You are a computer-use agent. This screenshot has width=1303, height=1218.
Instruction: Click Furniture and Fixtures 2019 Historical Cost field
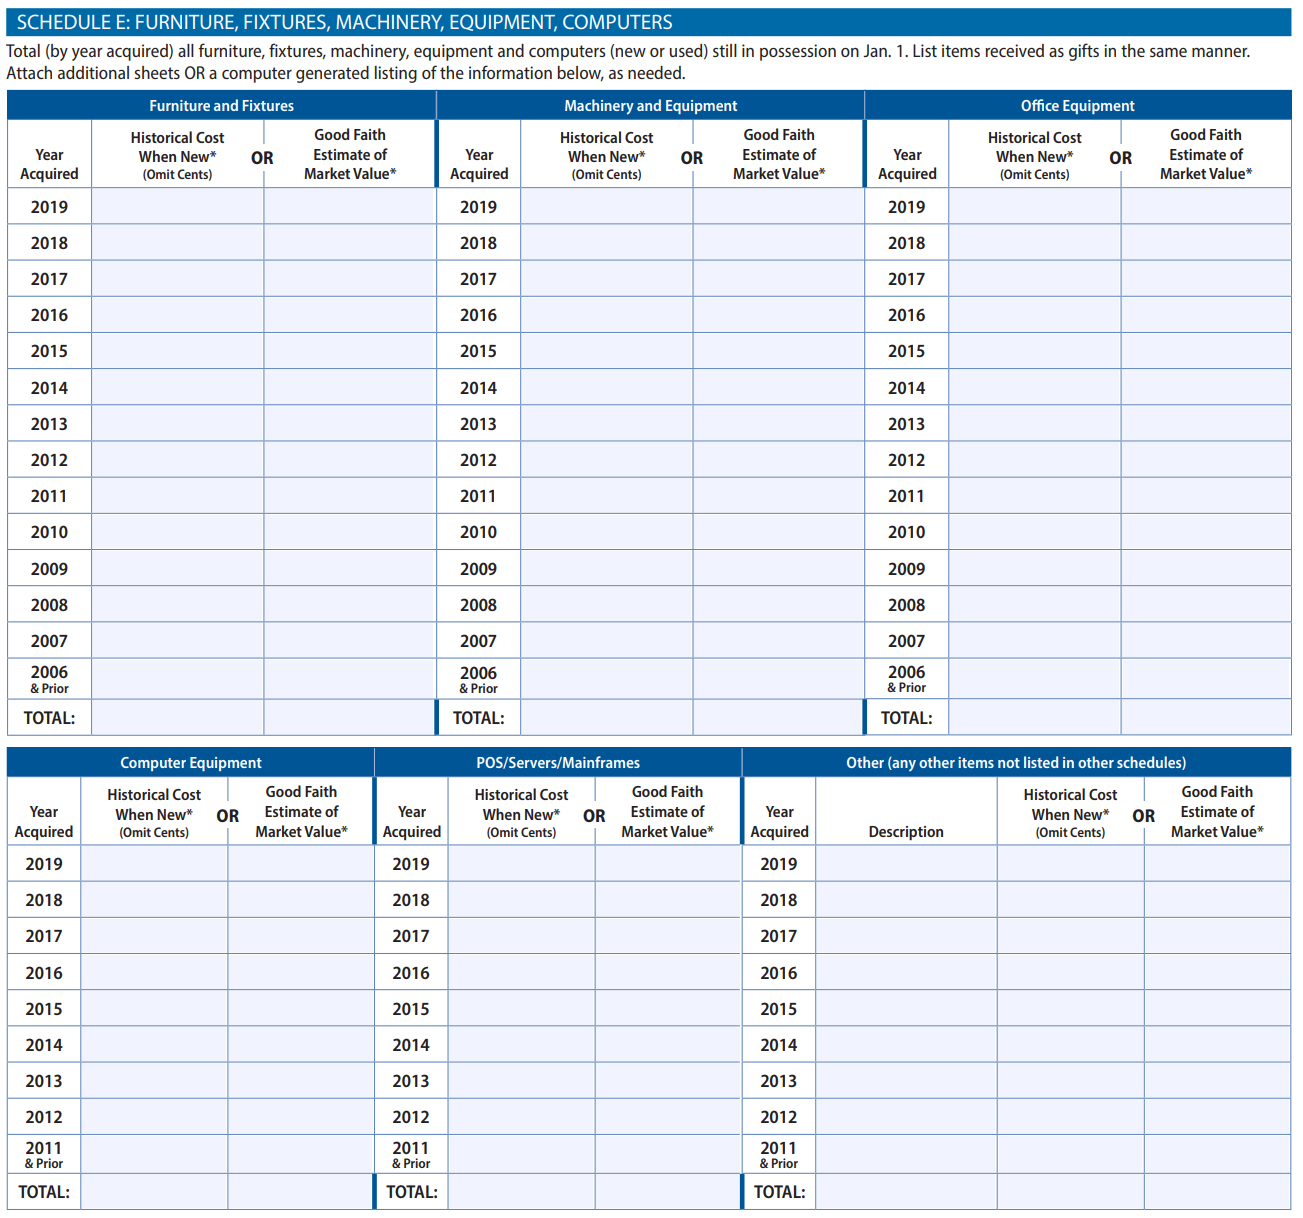click(177, 206)
